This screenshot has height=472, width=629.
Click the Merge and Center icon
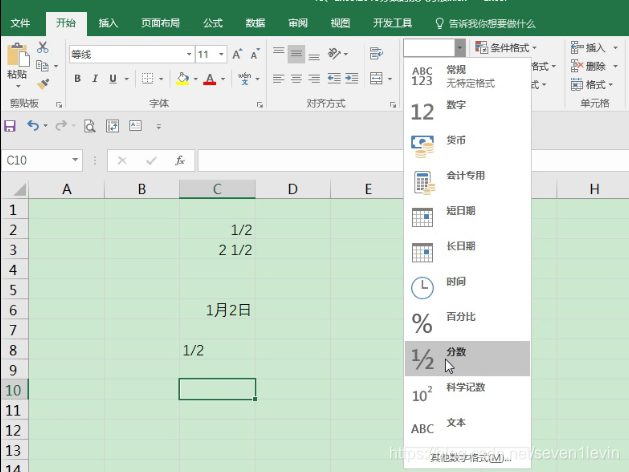click(x=376, y=79)
